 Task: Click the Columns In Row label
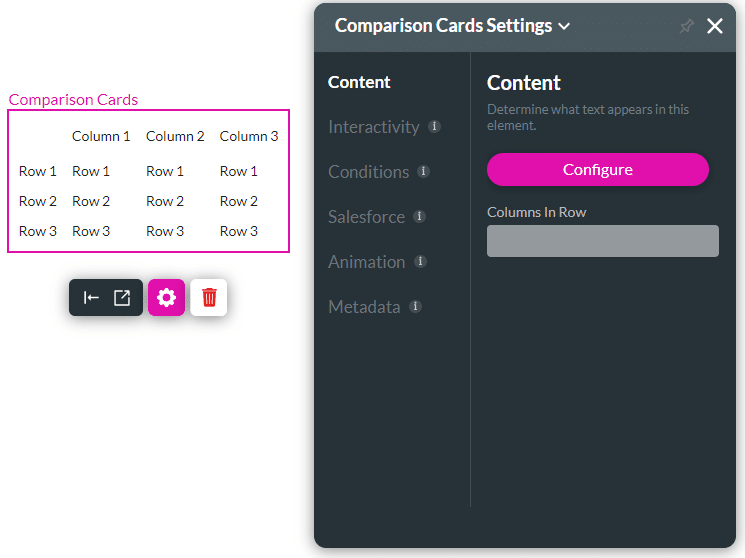click(x=536, y=212)
